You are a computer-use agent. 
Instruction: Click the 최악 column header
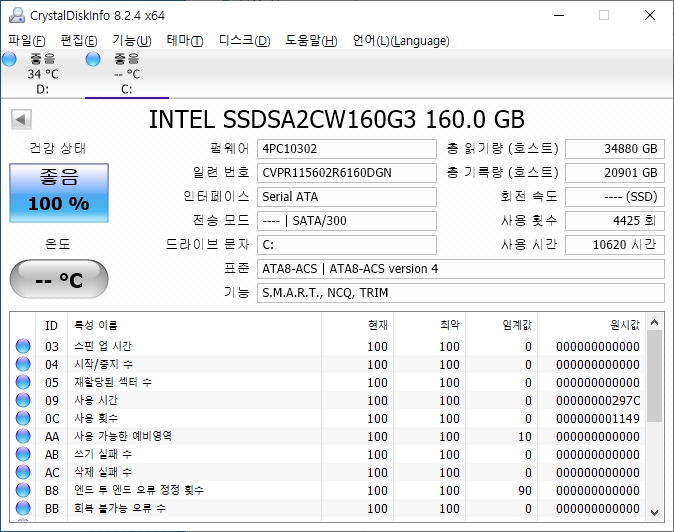coord(429,325)
